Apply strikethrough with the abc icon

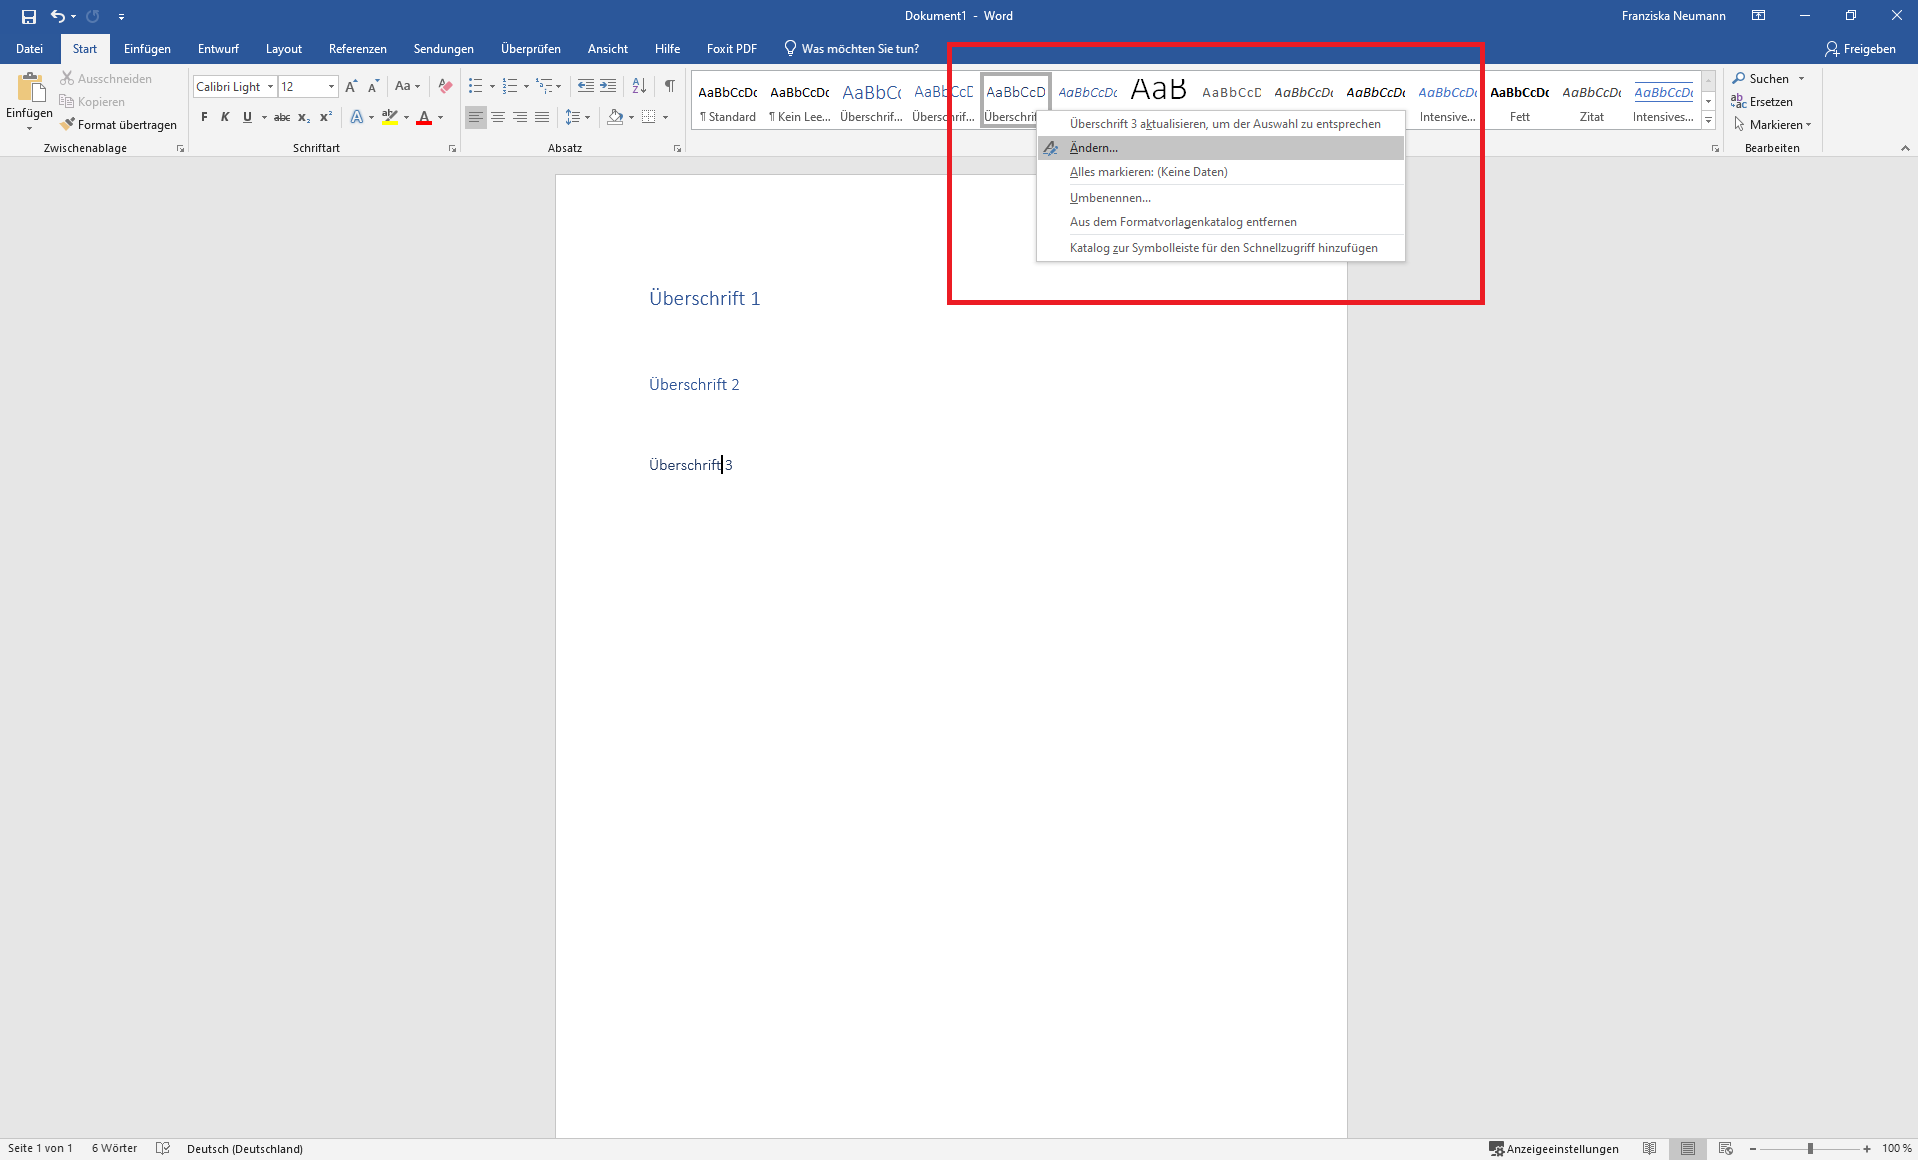coord(281,117)
